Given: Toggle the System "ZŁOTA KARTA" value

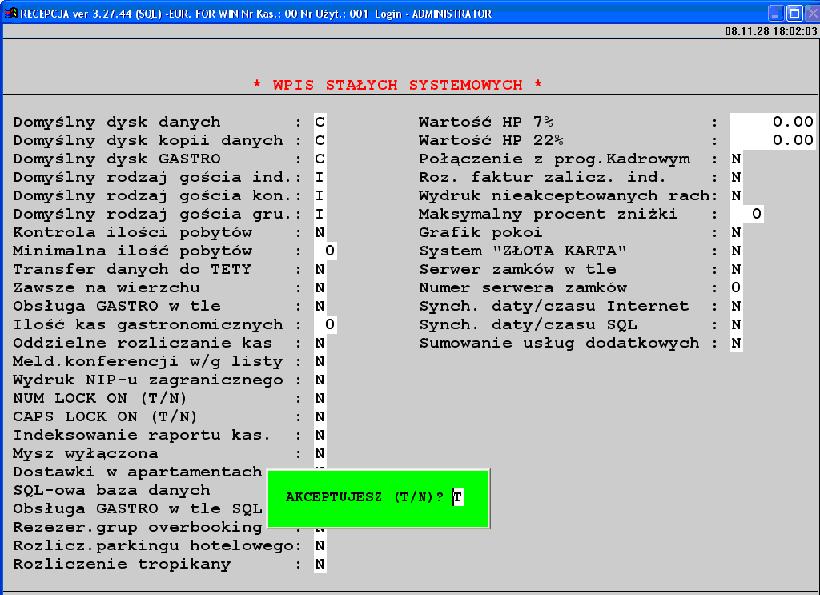Looking at the screenshot, I should click(x=735, y=251).
